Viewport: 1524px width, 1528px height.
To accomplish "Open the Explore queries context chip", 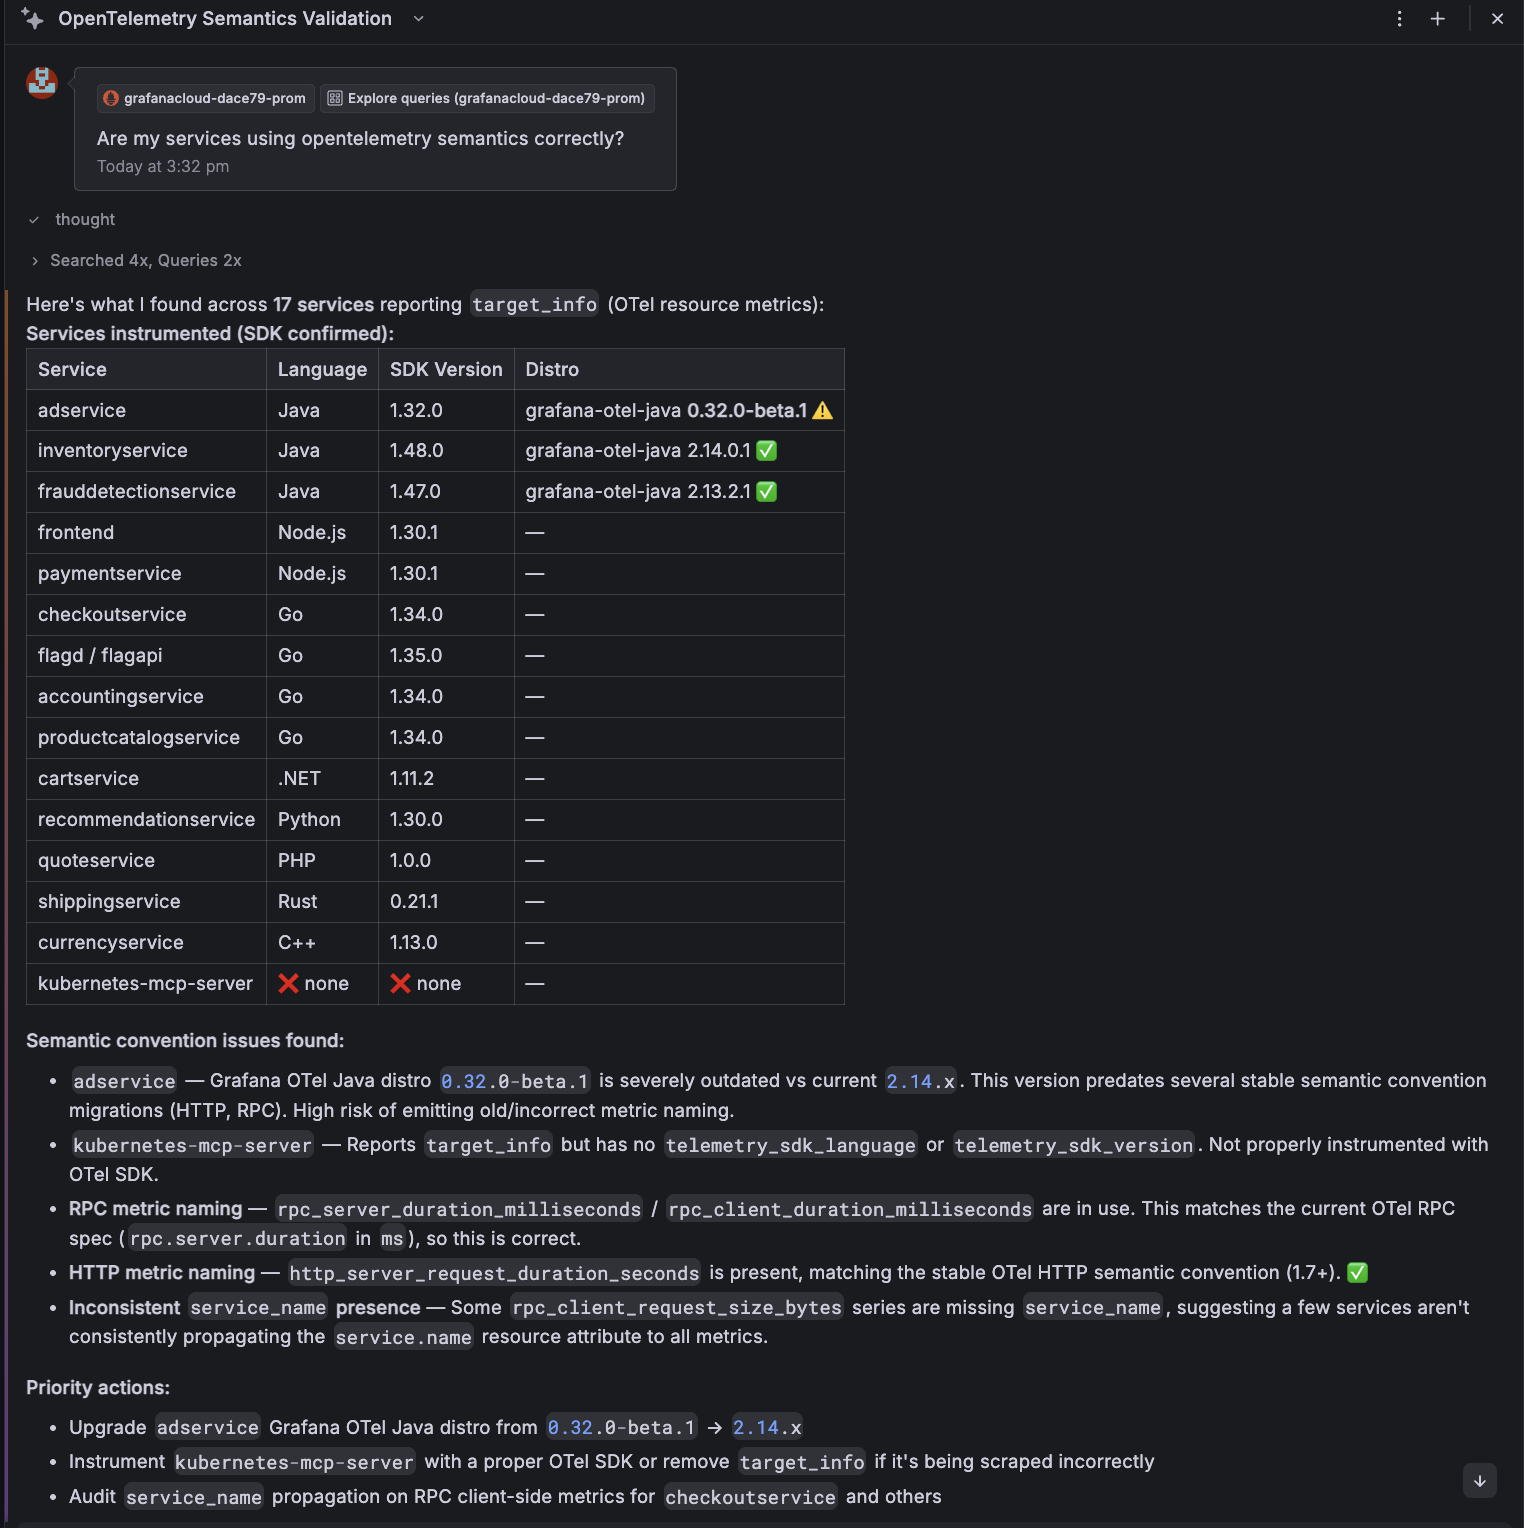I will [487, 98].
